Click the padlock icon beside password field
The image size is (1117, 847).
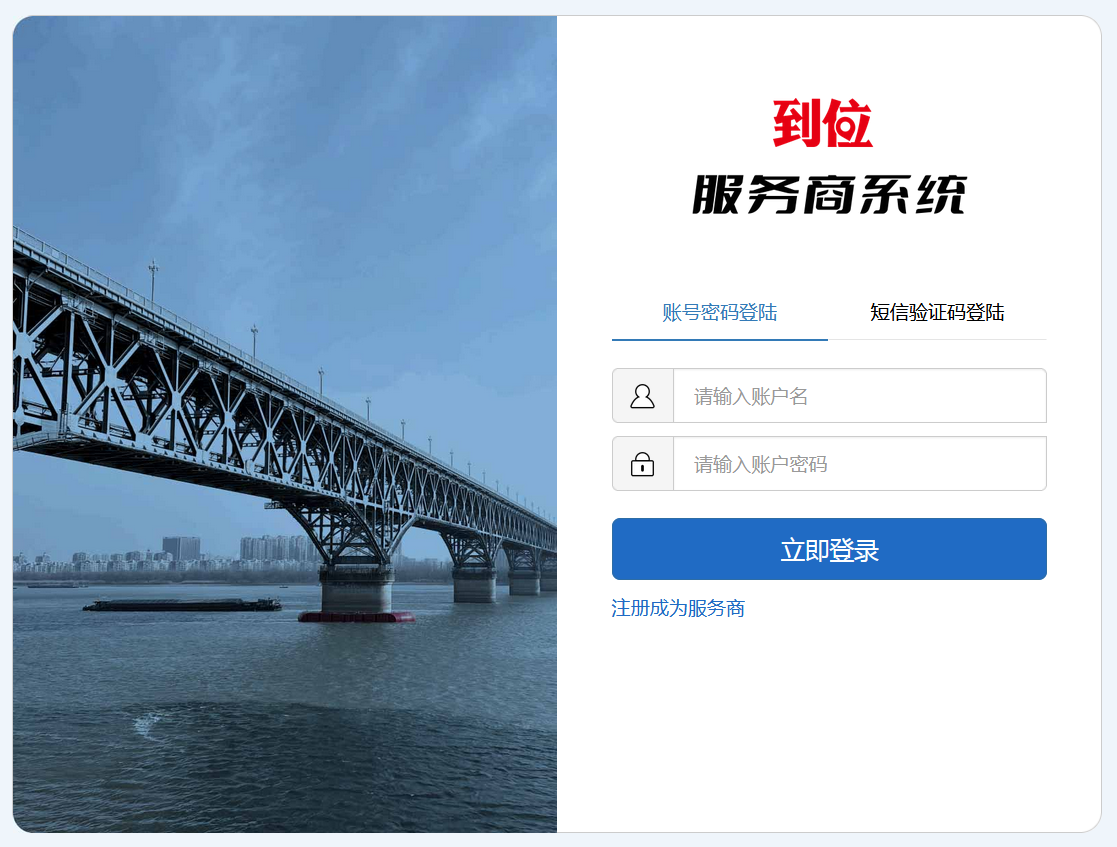coord(642,464)
